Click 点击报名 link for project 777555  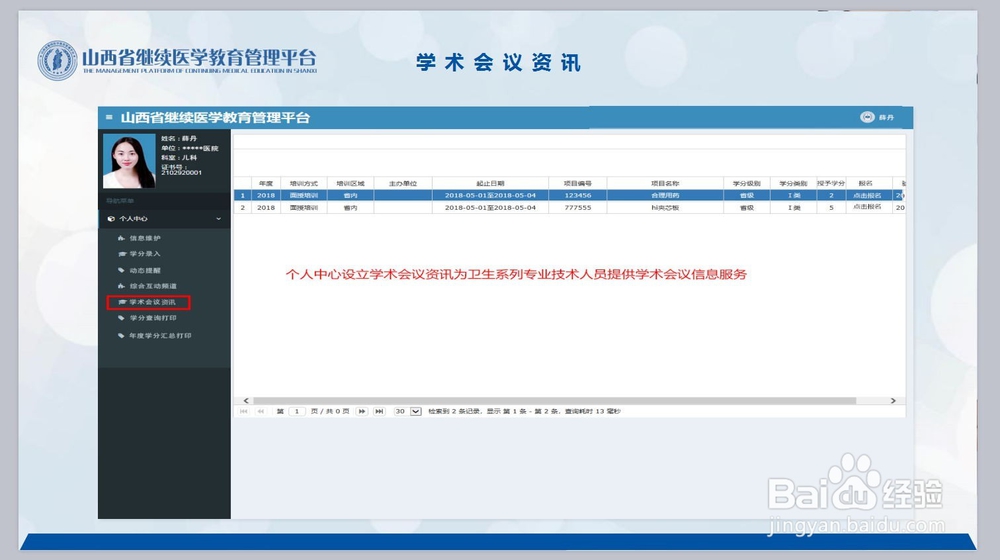tap(867, 207)
